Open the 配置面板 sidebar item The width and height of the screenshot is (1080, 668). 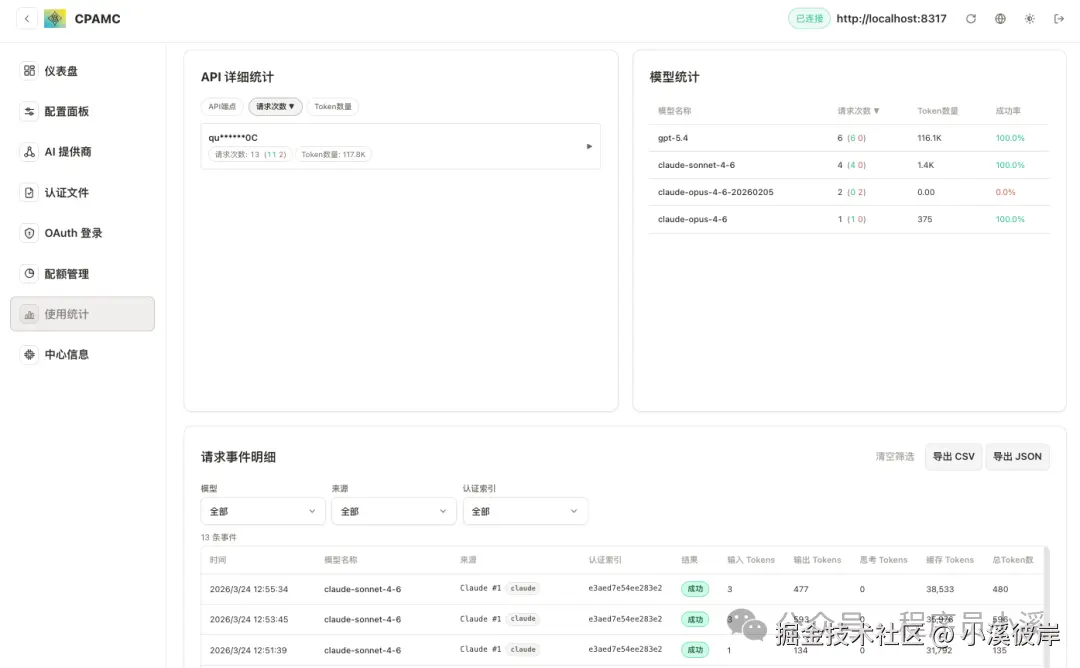point(83,112)
